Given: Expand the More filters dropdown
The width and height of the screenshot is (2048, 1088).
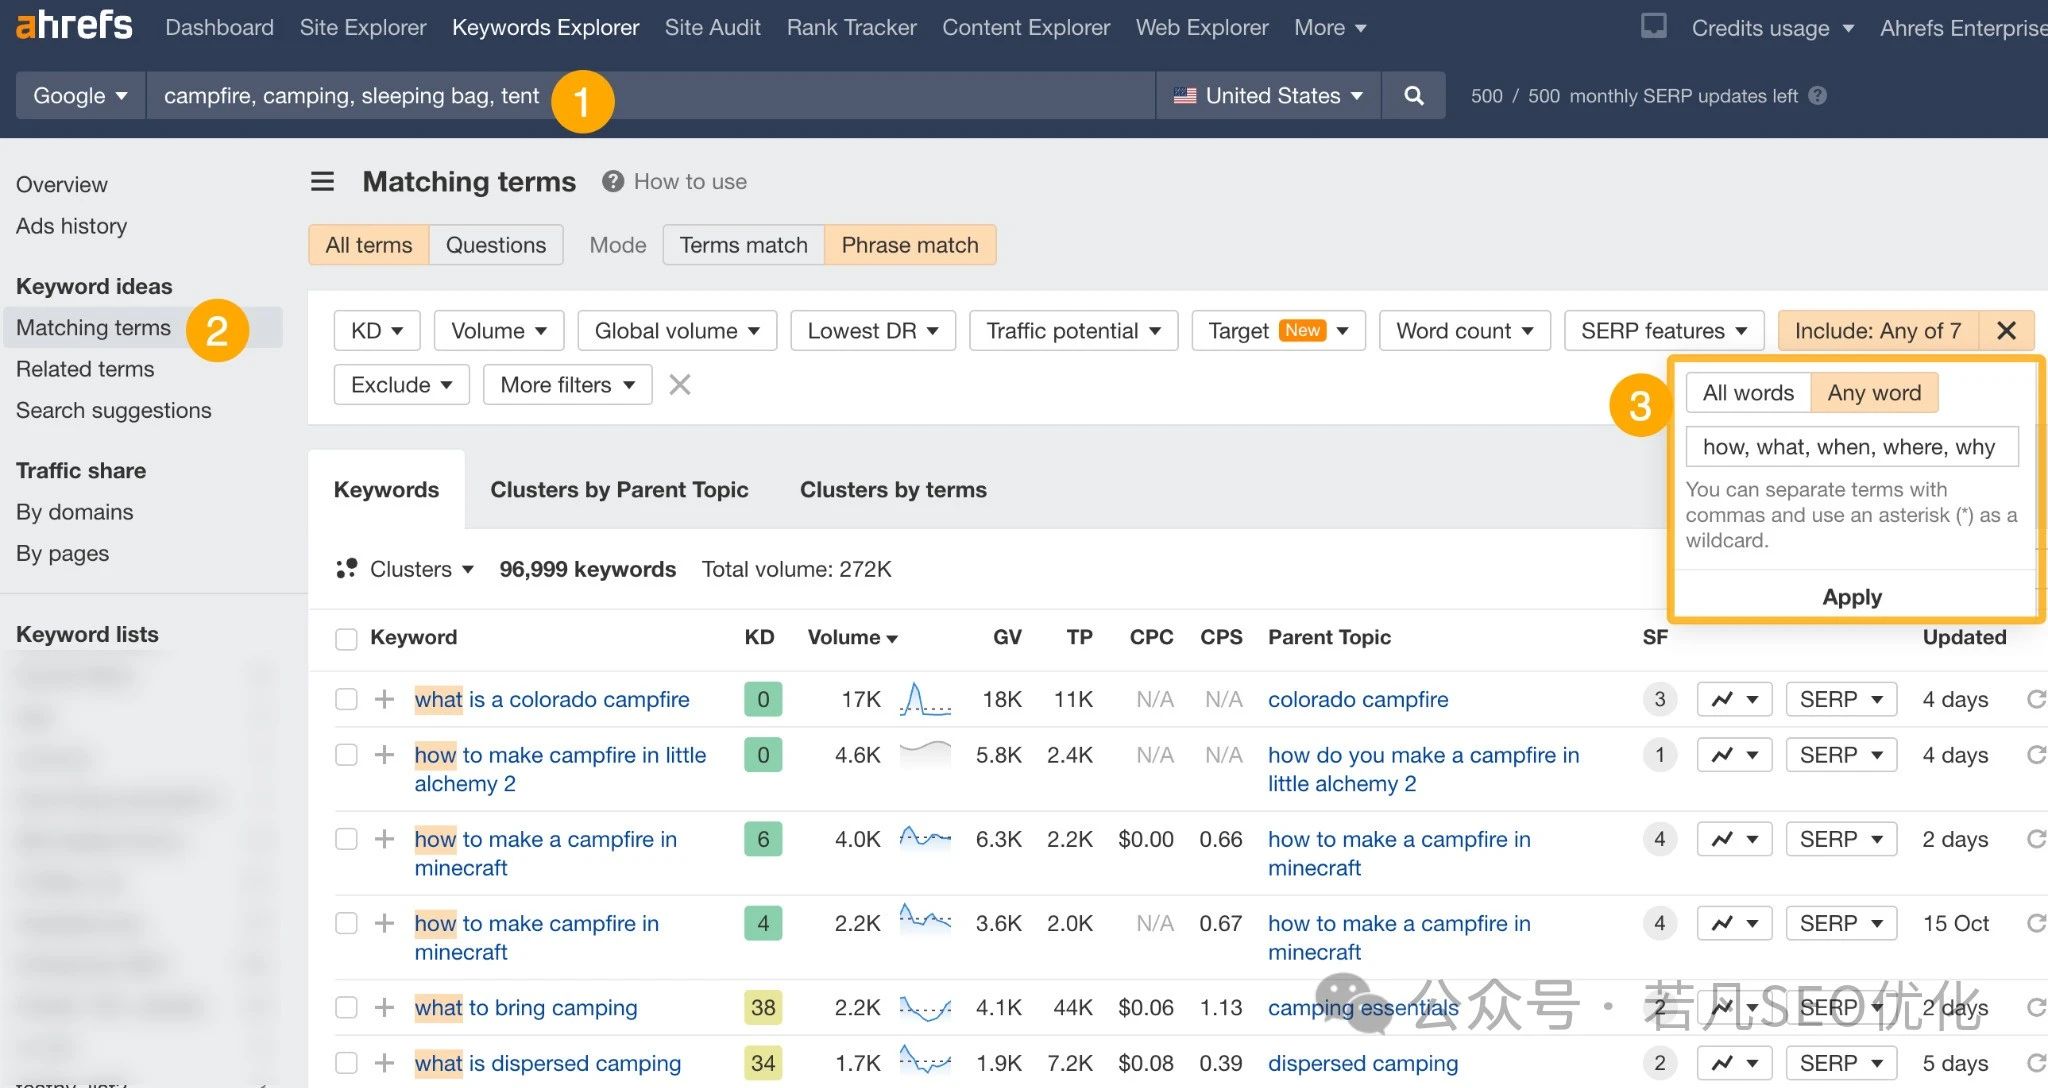Looking at the screenshot, I should click(x=568, y=384).
